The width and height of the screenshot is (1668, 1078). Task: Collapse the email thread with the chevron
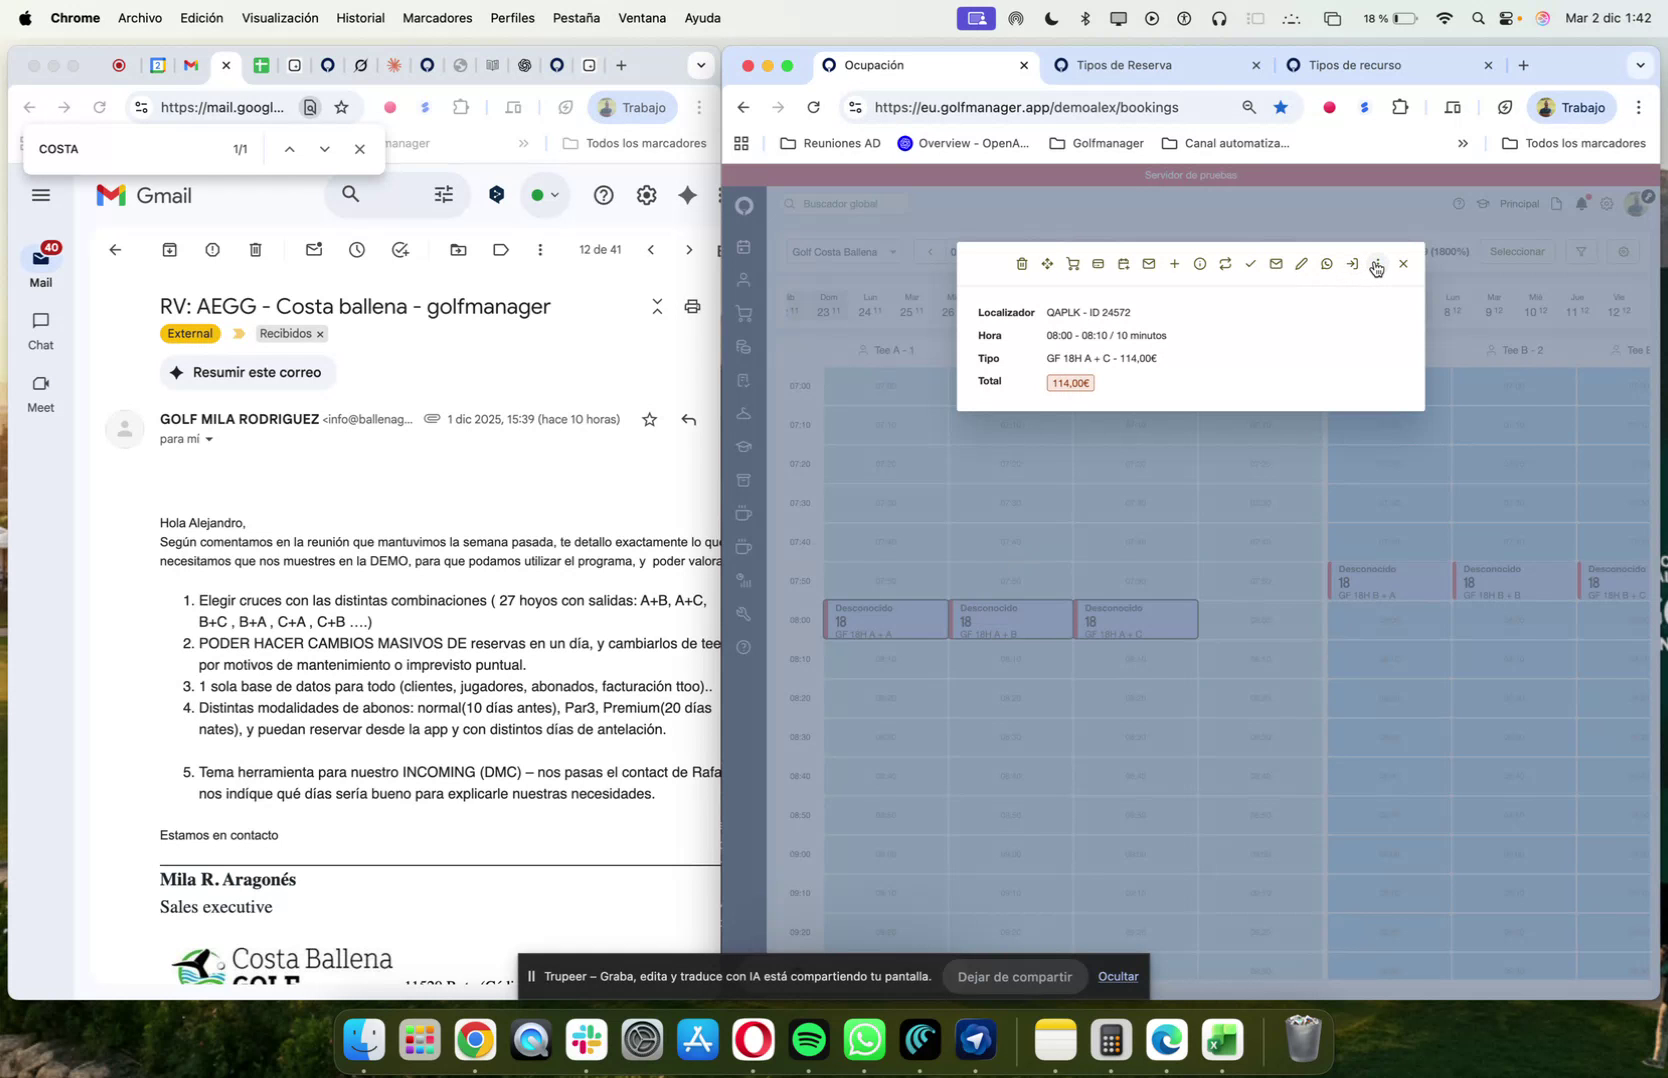[657, 307]
